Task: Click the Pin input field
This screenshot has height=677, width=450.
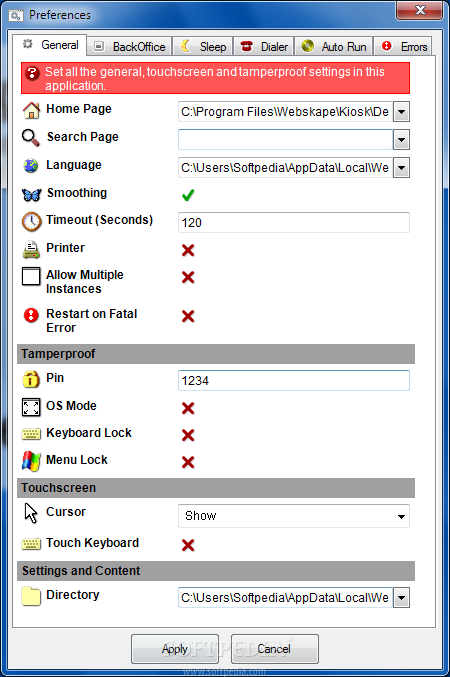Action: tap(294, 380)
